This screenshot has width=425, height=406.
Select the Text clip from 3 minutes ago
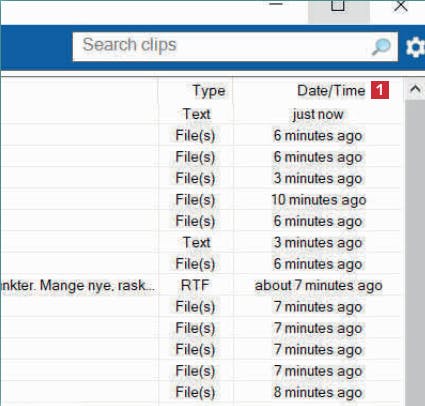200,242
